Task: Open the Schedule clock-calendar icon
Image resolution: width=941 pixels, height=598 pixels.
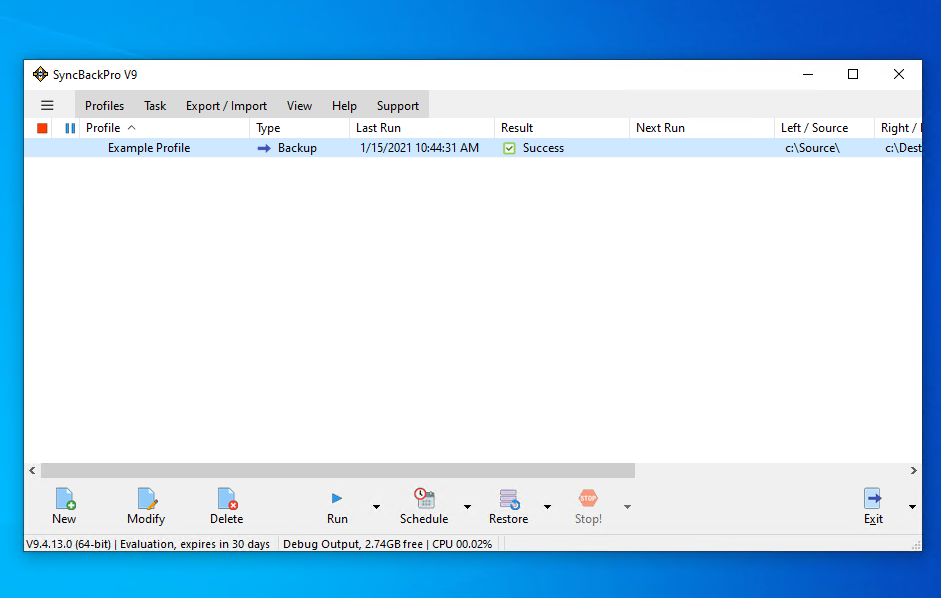Action: (x=424, y=498)
